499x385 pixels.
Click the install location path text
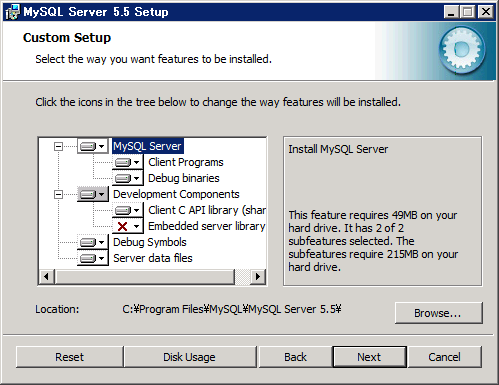232,309
